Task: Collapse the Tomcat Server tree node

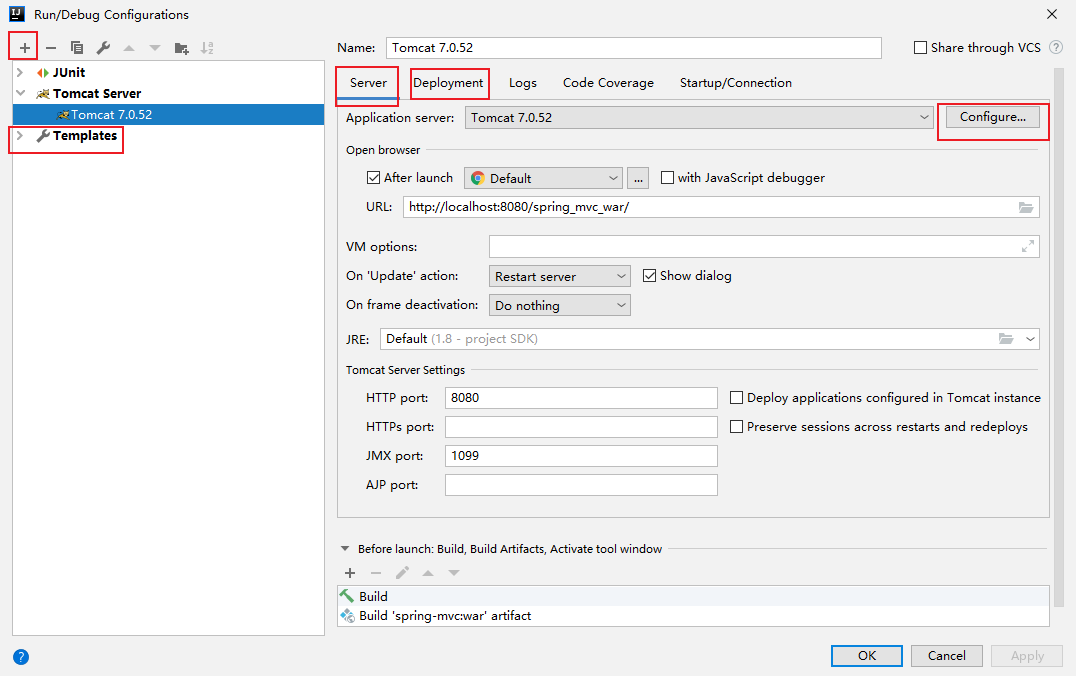Action: (20, 93)
